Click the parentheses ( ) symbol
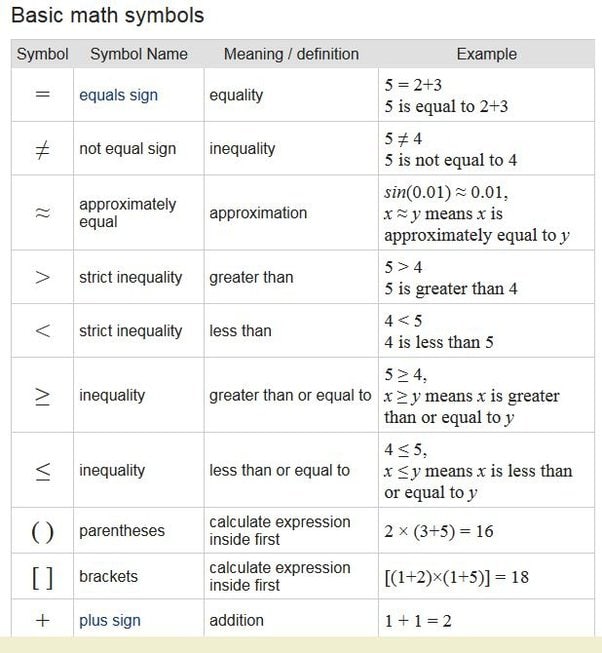This screenshot has width=602, height=653. (42, 532)
